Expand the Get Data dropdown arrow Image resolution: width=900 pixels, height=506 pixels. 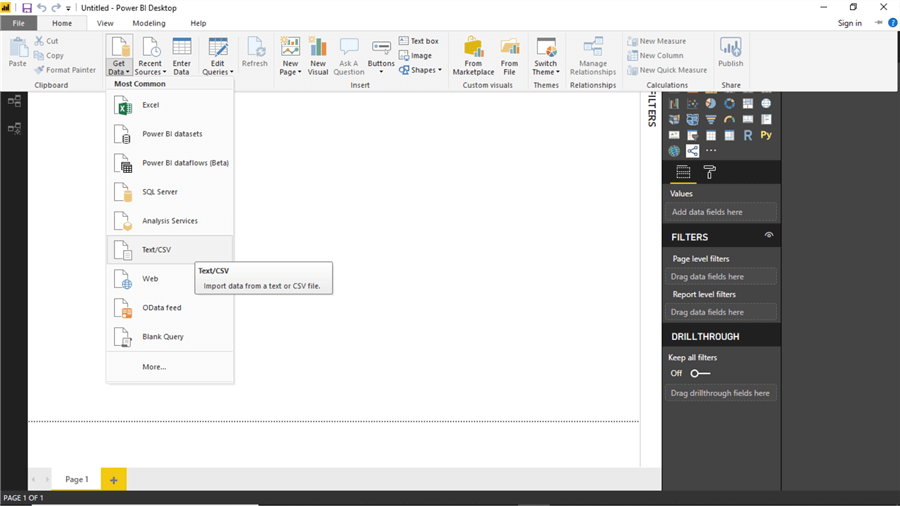(x=127, y=72)
